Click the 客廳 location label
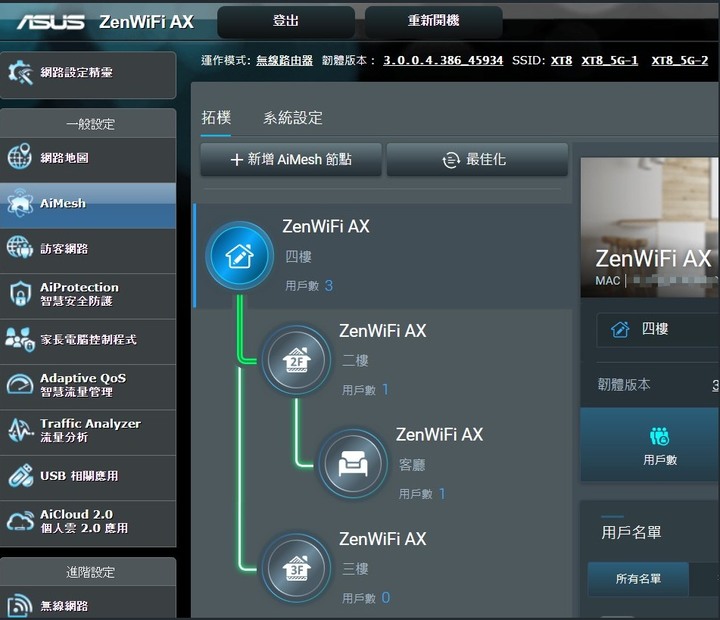 (x=412, y=465)
